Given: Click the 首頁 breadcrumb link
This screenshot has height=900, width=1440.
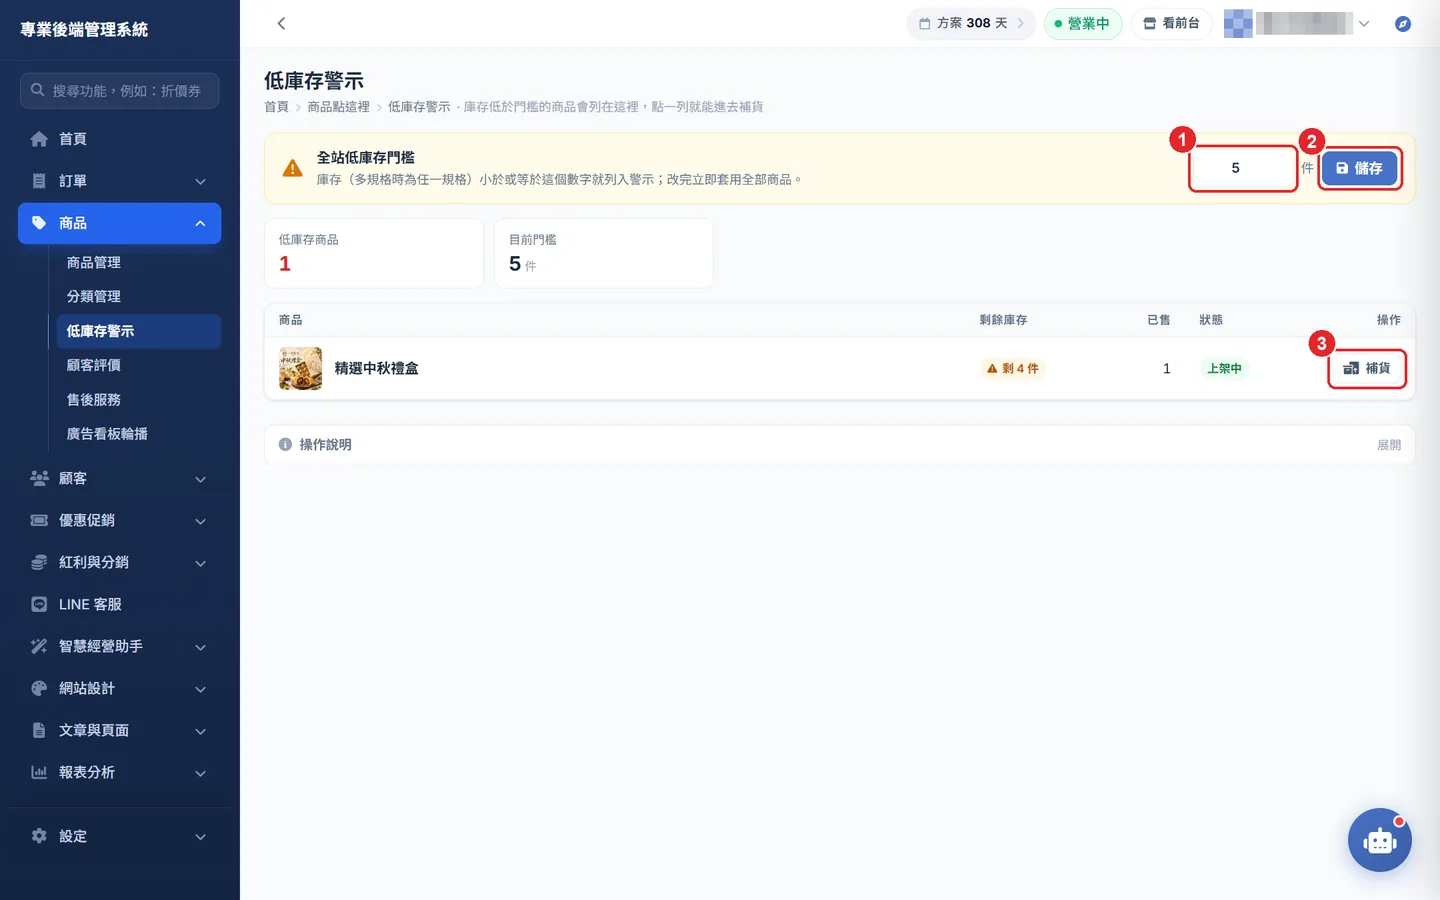Looking at the screenshot, I should click(x=276, y=107).
